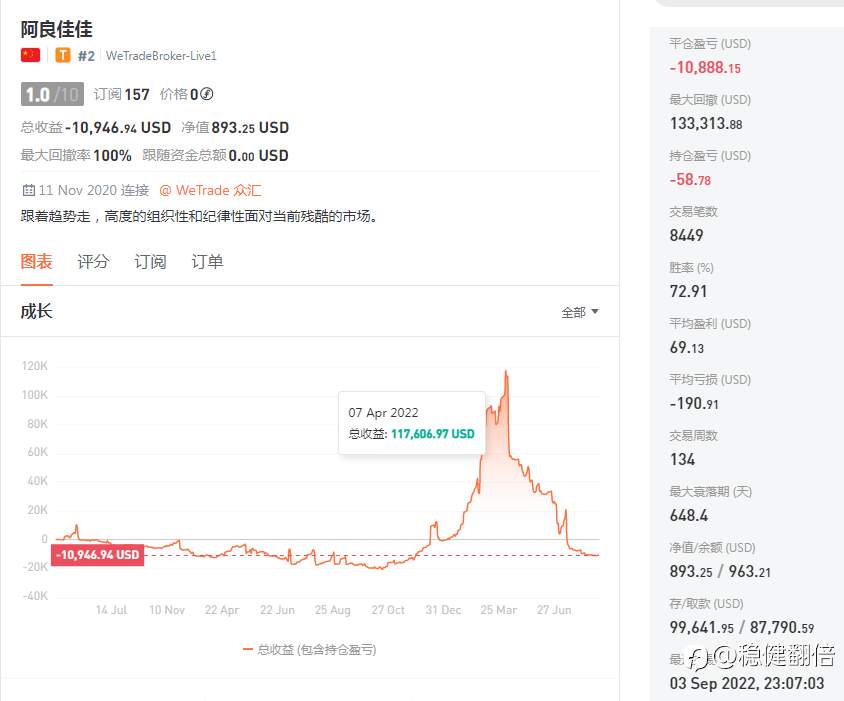
Task: Click the calendar icon before 11 Nov 2020
Action: tap(28, 190)
